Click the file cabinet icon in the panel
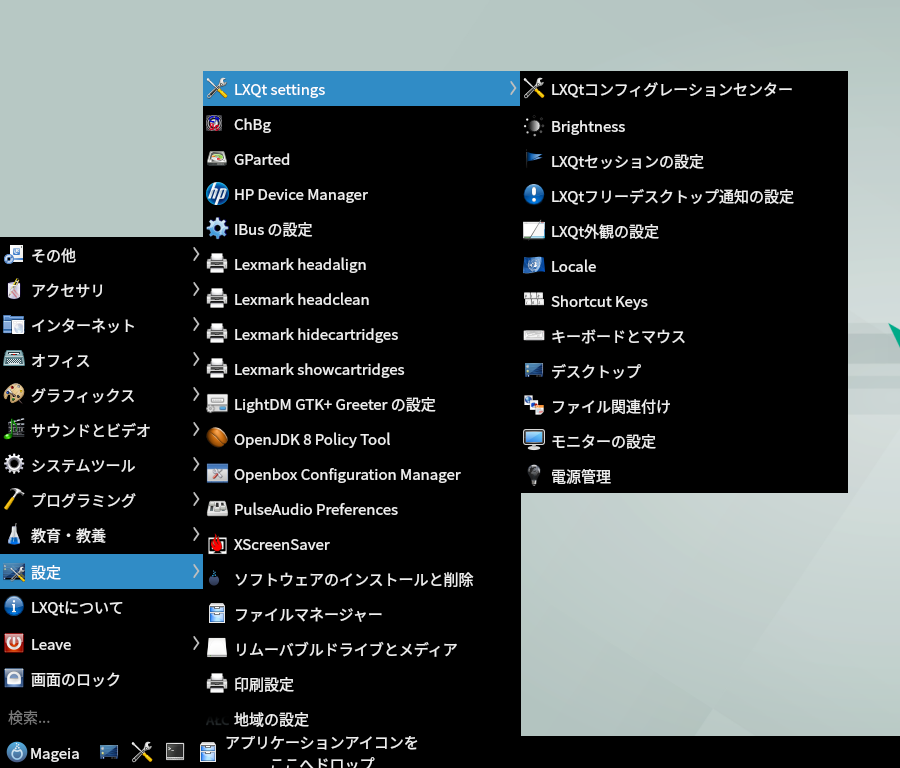Image resolution: width=900 pixels, height=768 pixels. click(208, 752)
